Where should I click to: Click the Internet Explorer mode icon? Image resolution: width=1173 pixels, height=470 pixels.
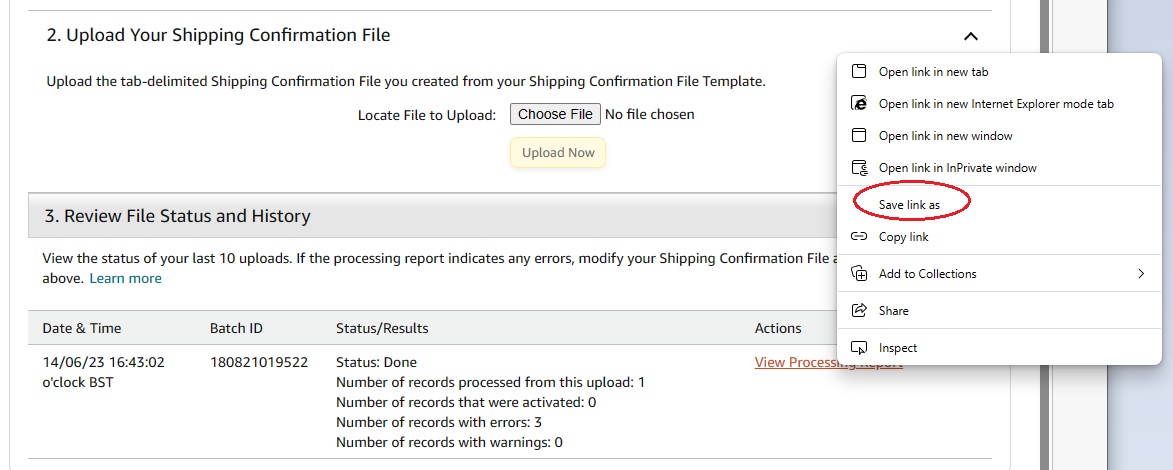[859, 103]
